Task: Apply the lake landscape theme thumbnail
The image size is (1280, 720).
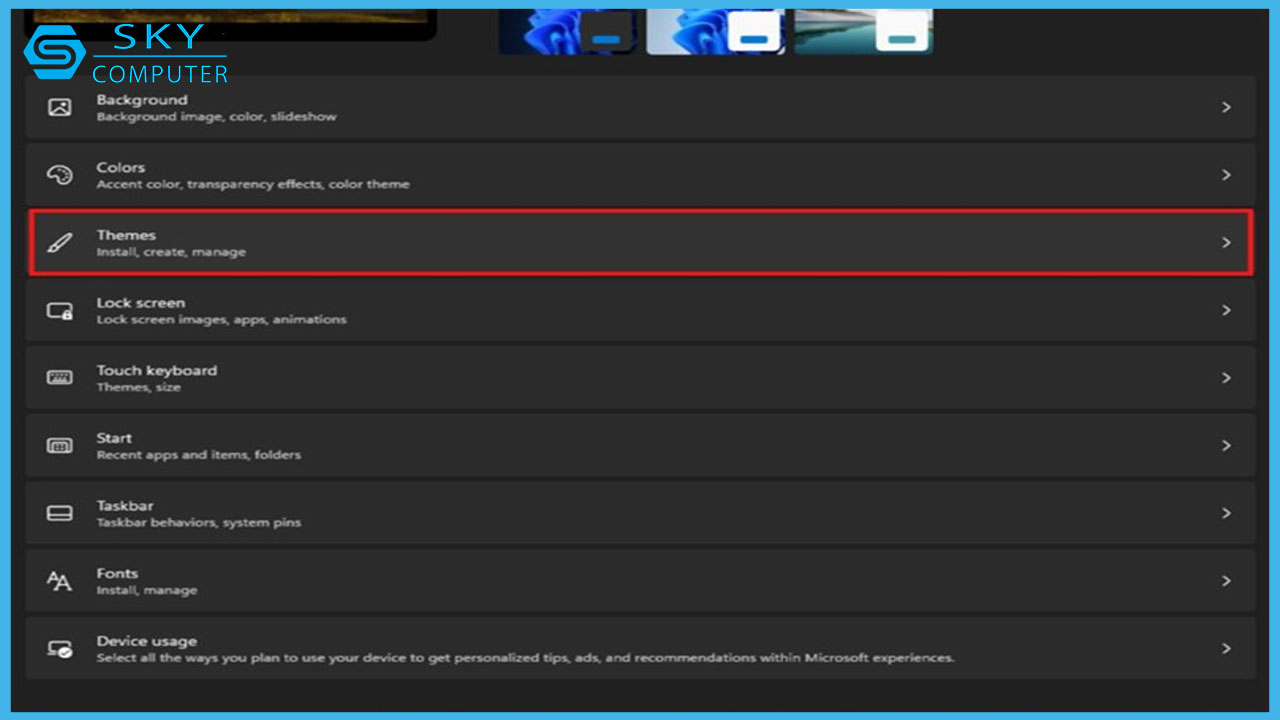Action: point(862,30)
